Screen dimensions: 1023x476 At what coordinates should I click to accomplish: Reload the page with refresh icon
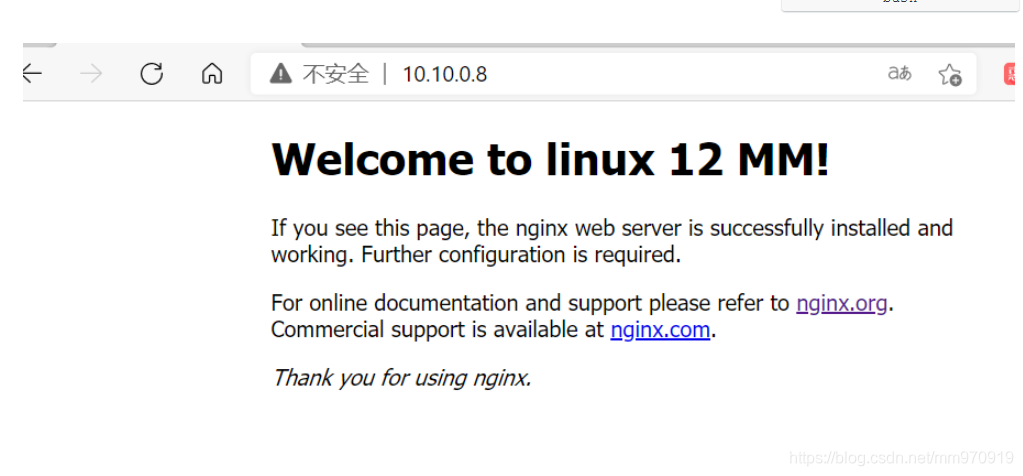[x=151, y=74]
